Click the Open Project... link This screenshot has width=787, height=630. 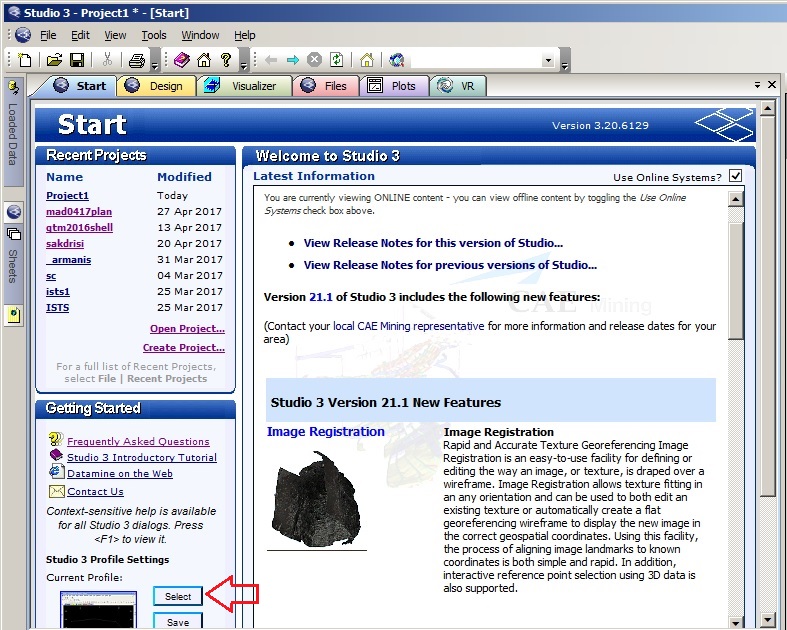(x=187, y=328)
